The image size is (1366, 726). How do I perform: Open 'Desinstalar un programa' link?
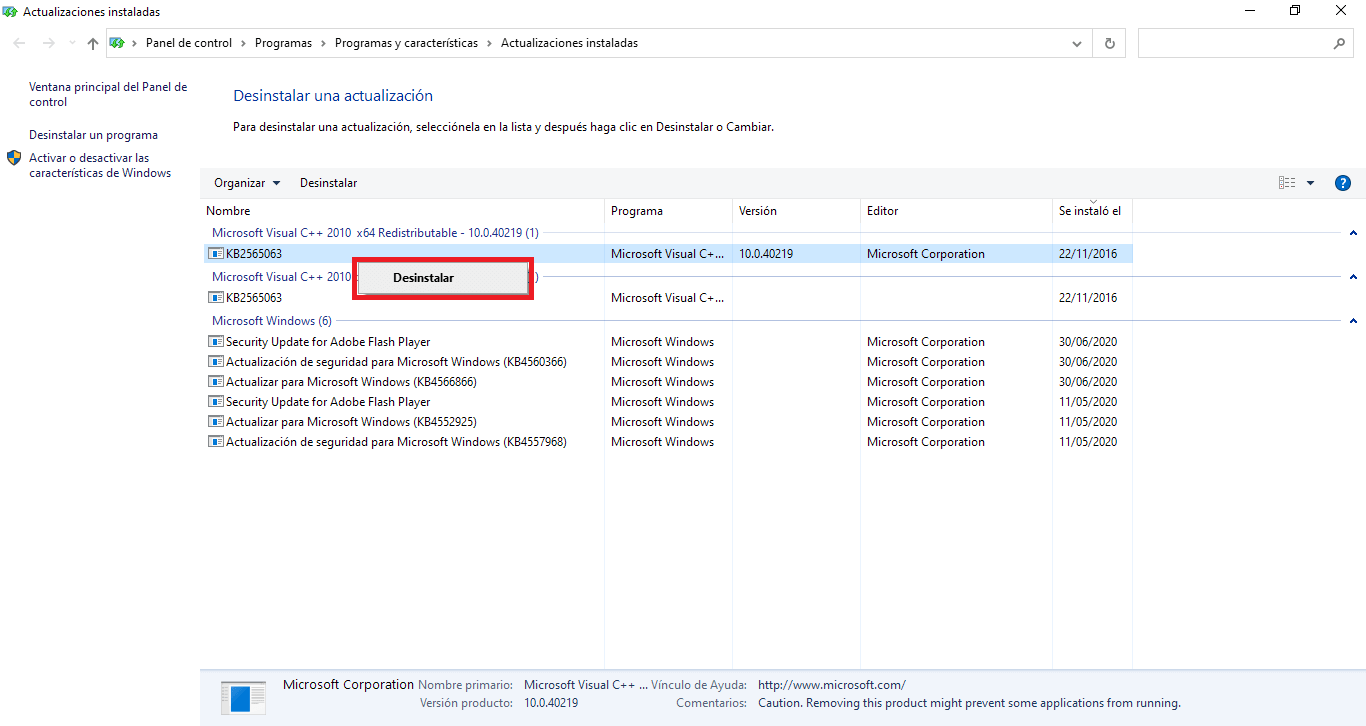(x=93, y=135)
